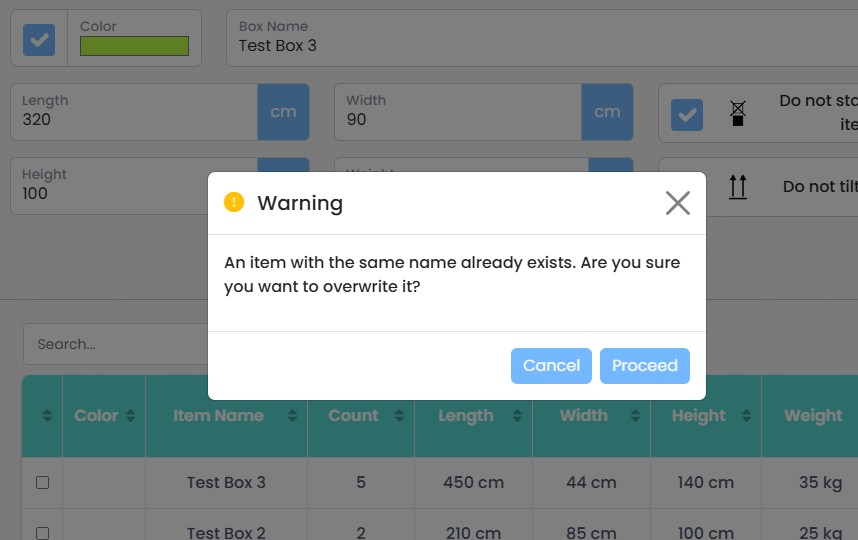Image resolution: width=858 pixels, height=540 pixels.
Task: Click the yellow warning exclamation icon
Action: 234,203
